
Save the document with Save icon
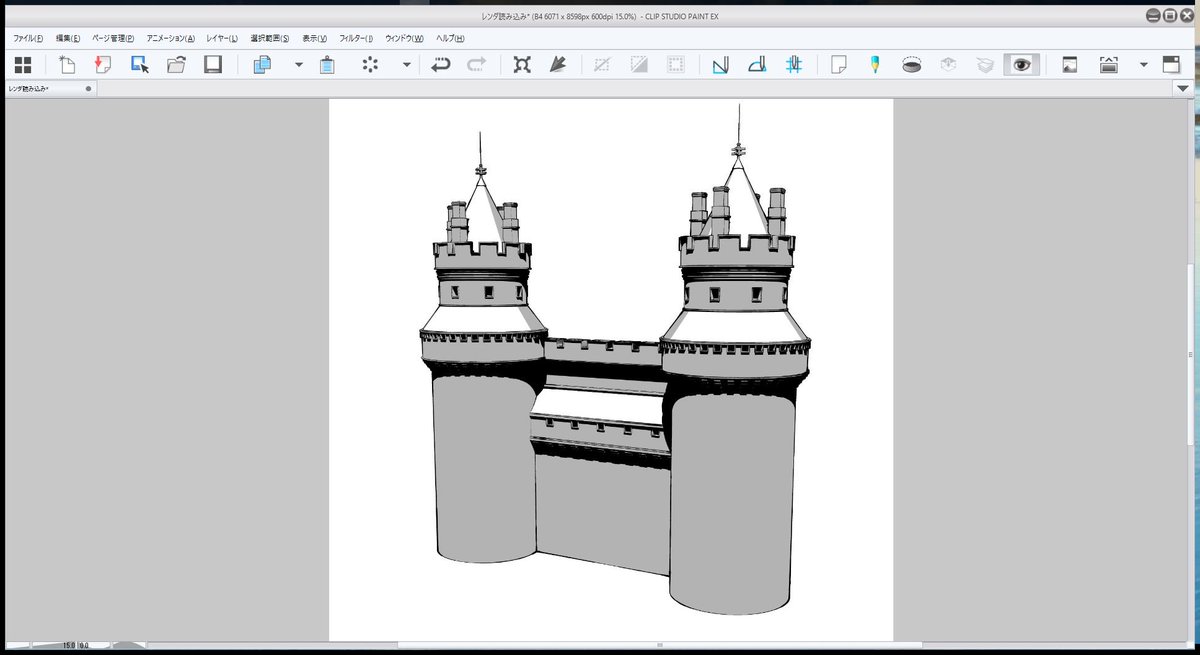point(213,65)
